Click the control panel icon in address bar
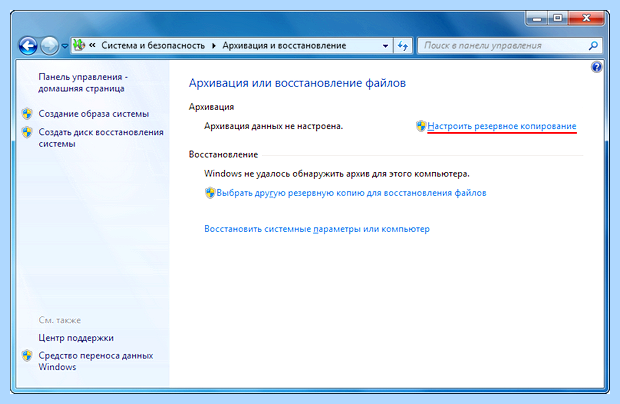Image resolution: width=620 pixels, height=404 pixels. click(79, 45)
